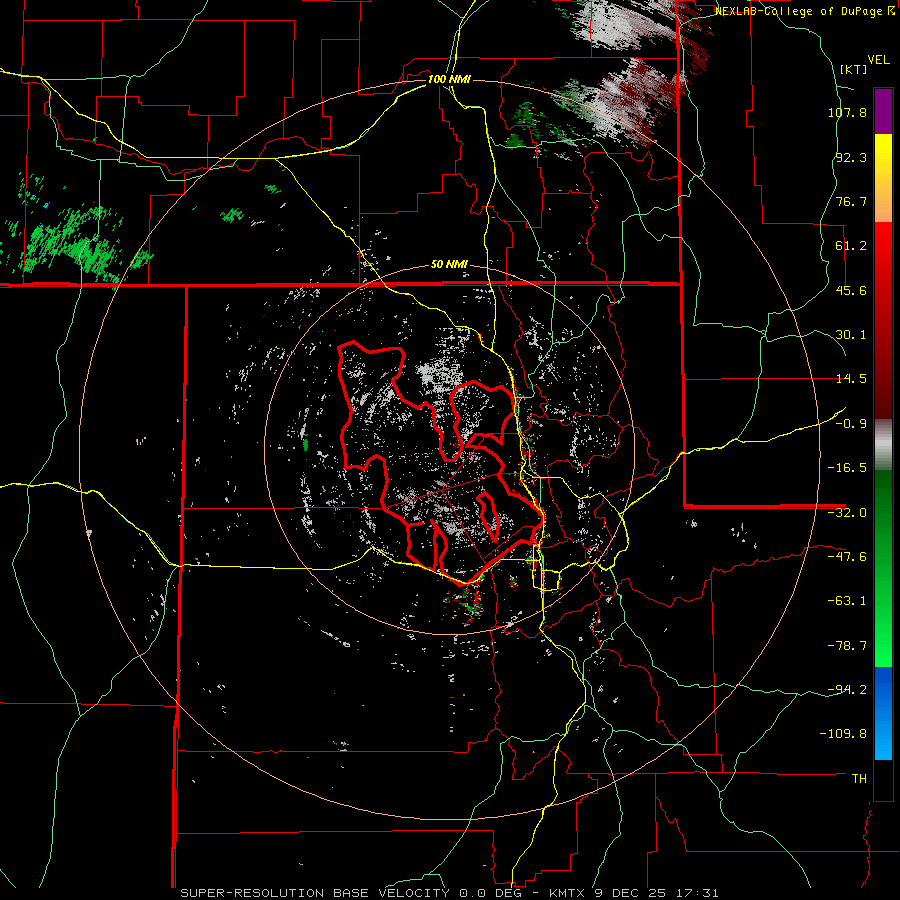Viewport: 900px width, 900px height.
Task: Click the NEXLAB-College of DuPage label
Action: (x=804, y=11)
